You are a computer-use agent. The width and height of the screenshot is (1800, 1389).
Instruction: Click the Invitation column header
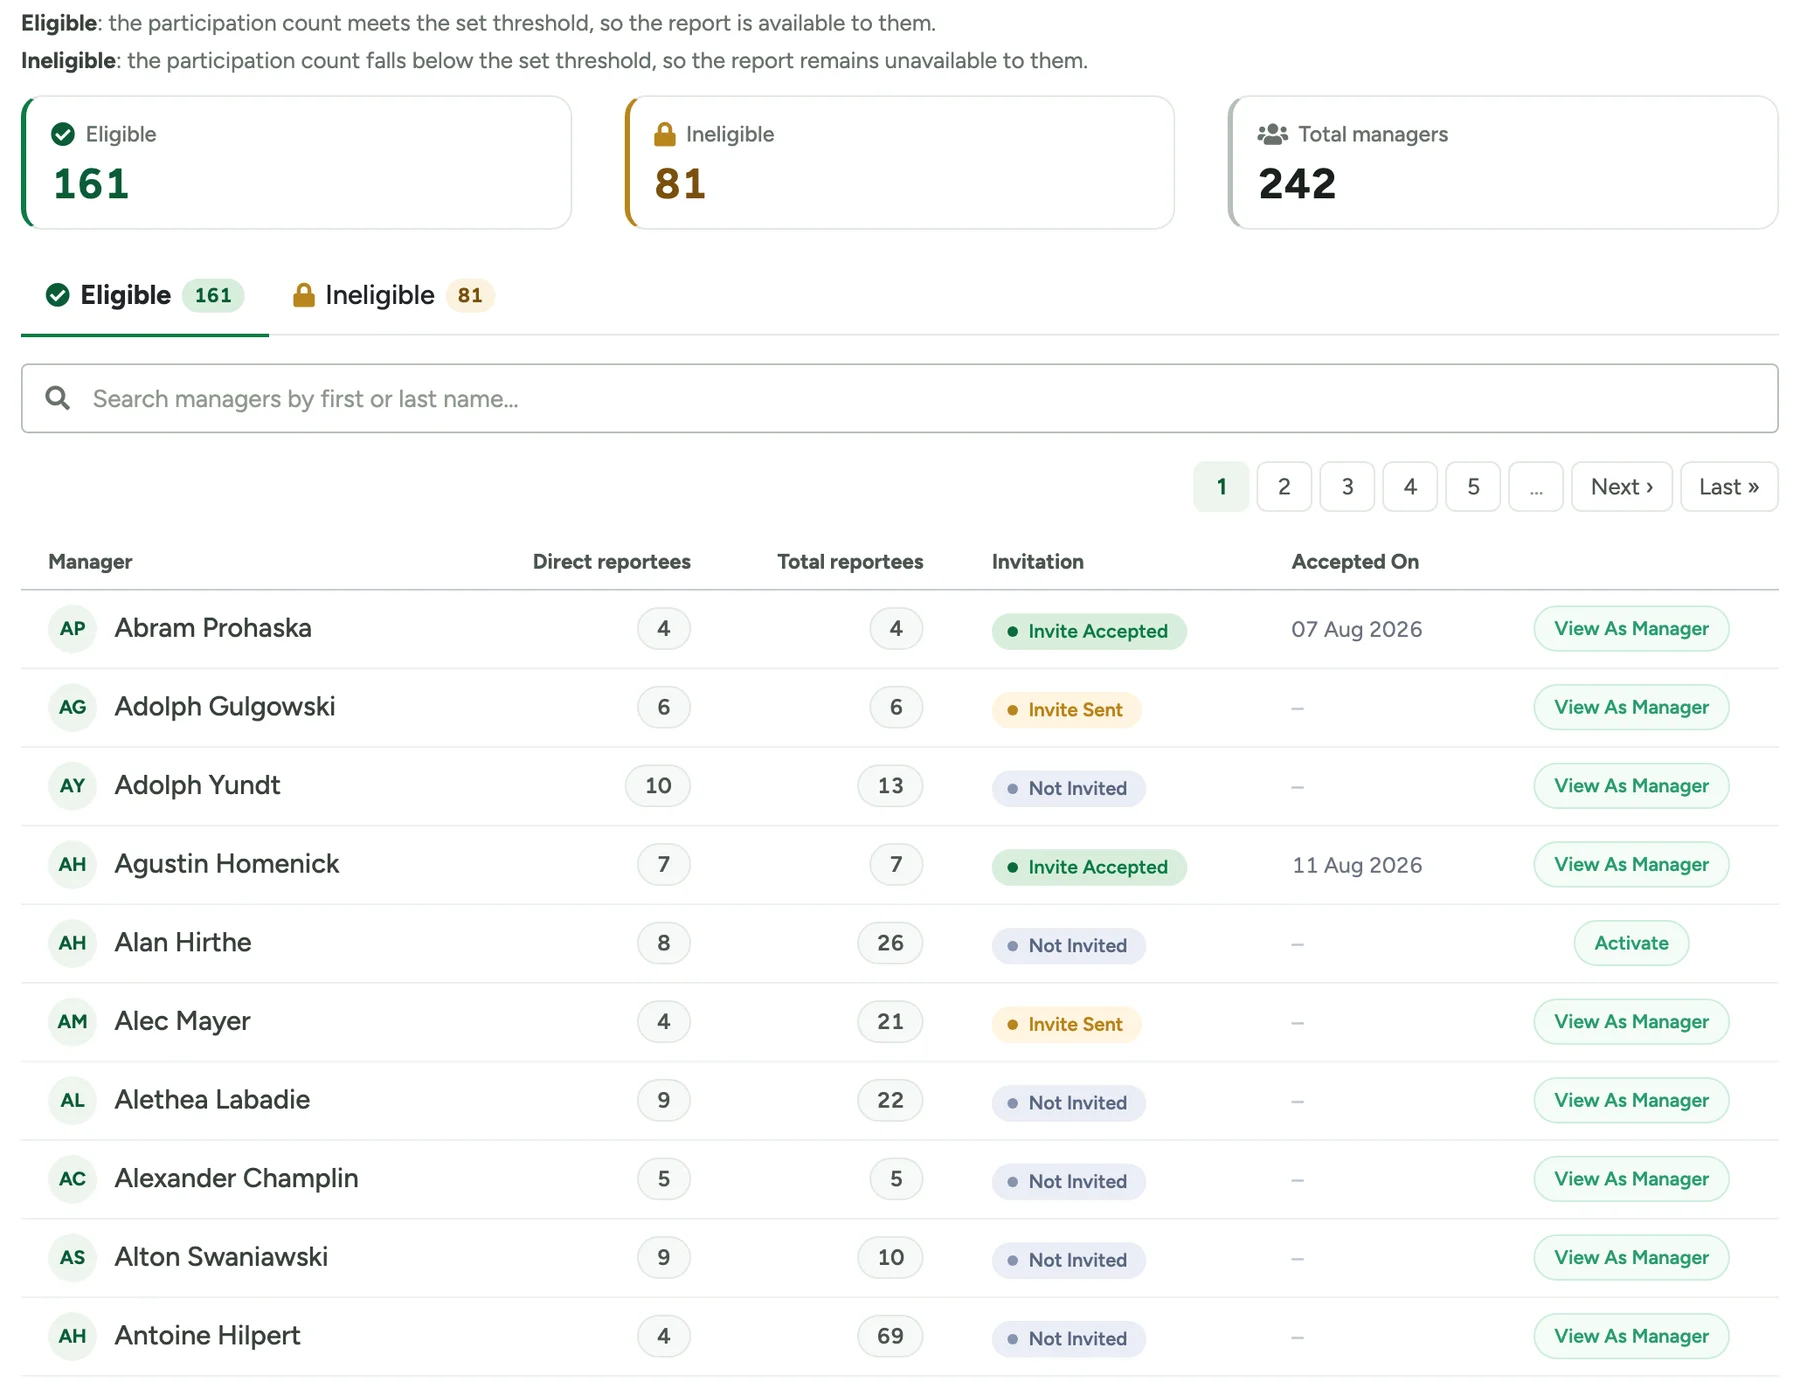pos(1037,562)
